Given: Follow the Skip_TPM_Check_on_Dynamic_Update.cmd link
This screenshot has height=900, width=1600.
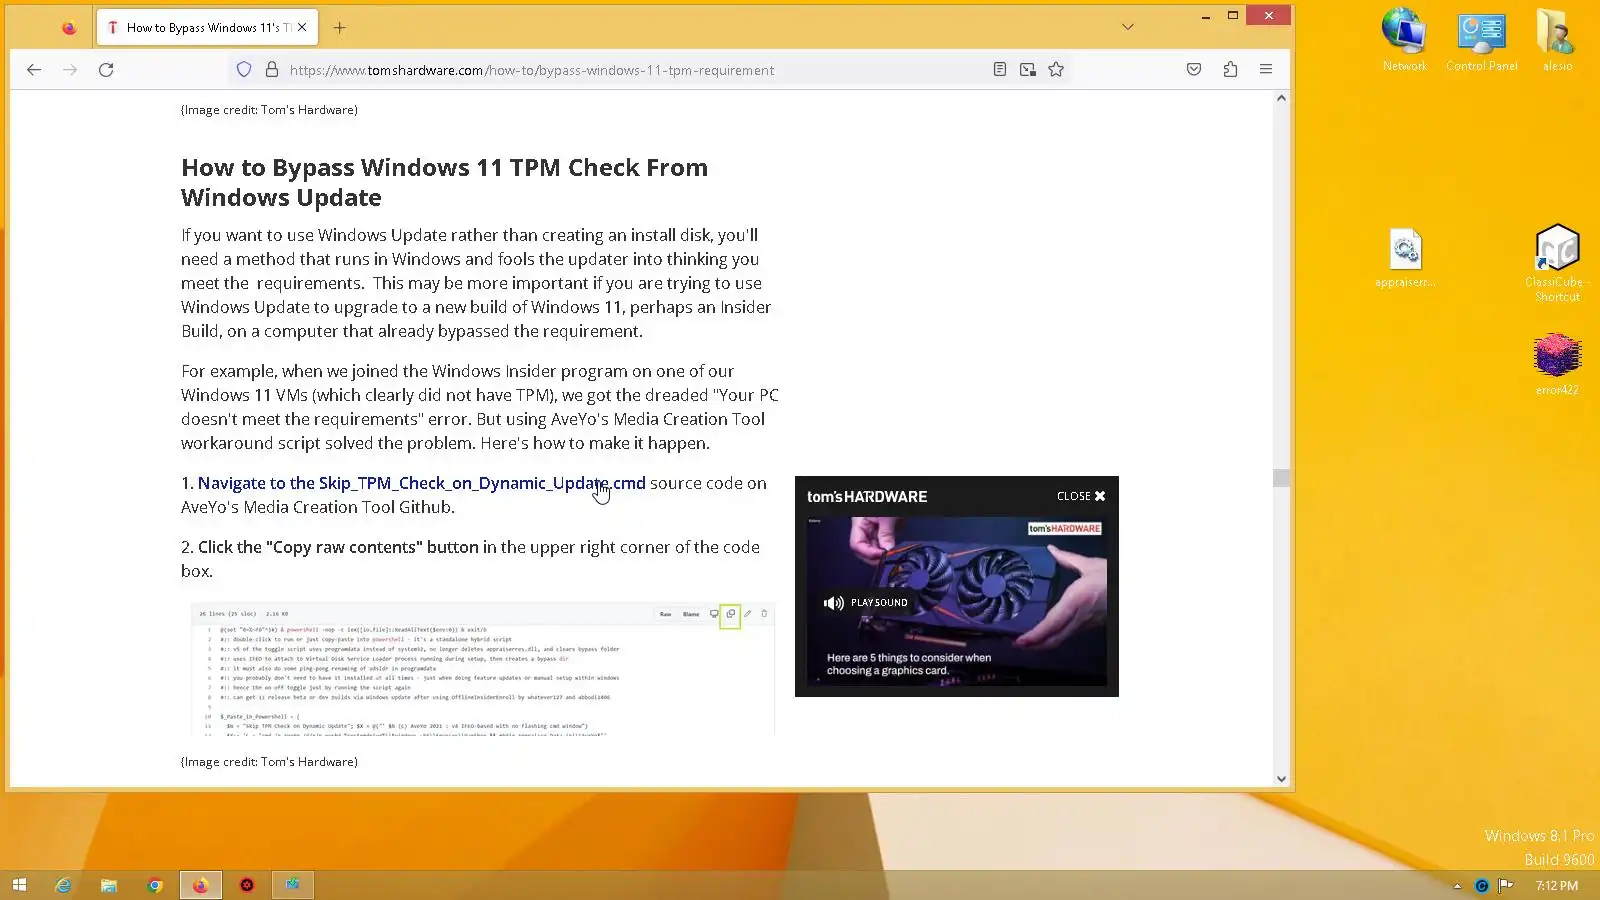Looking at the screenshot, I should [421, 483].
